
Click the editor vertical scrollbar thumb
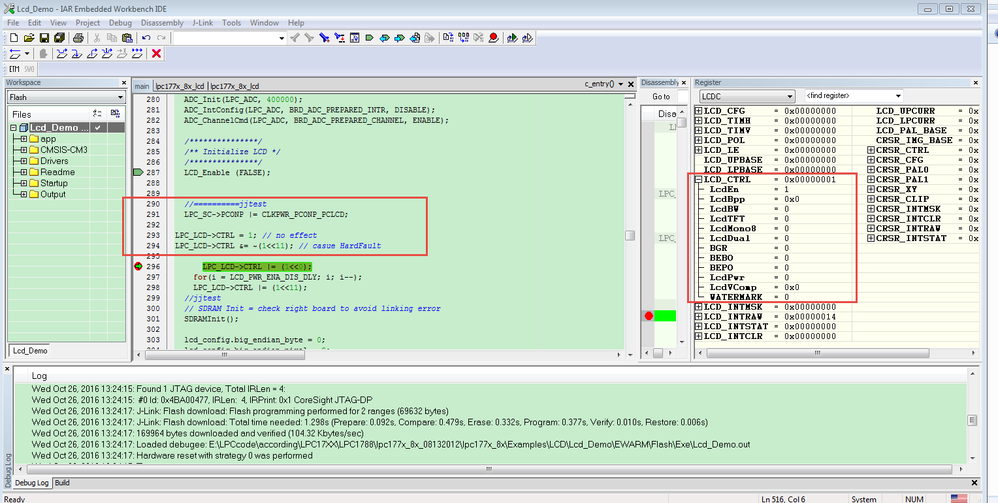(629, 236)
